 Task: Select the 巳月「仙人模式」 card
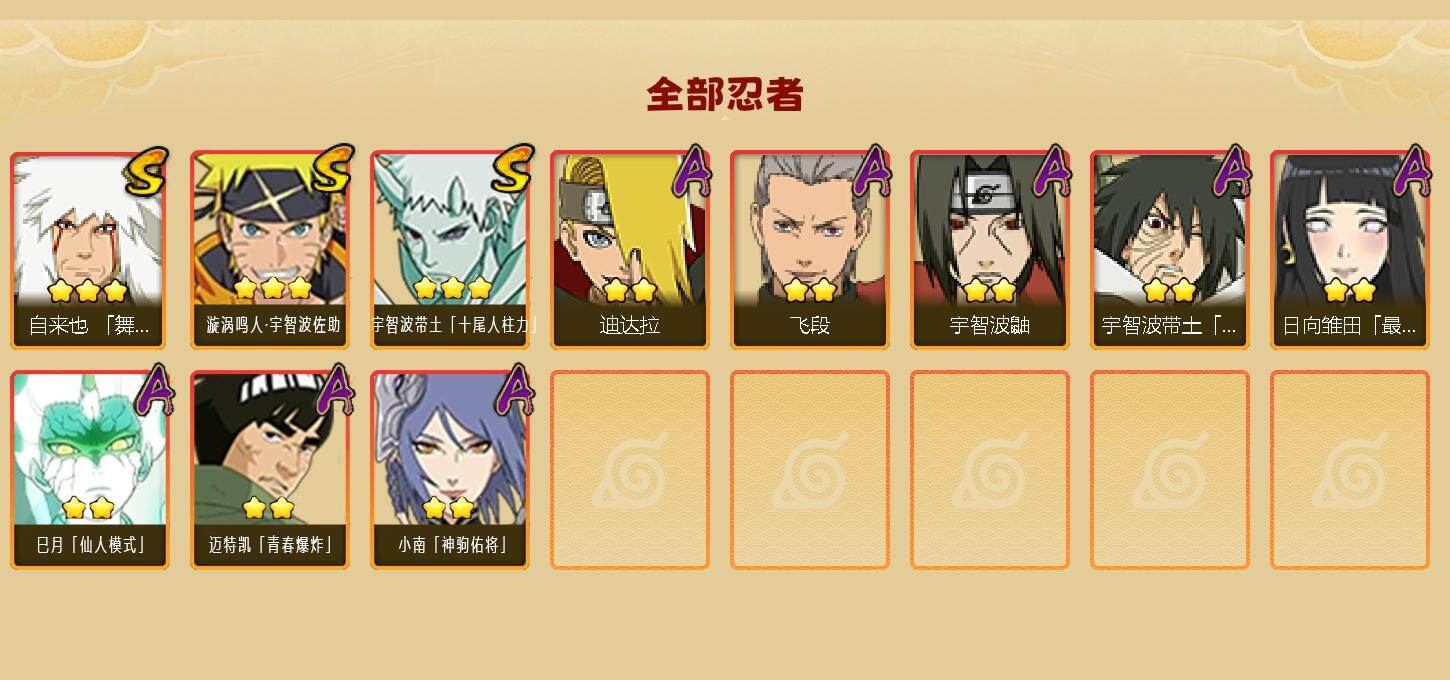point(90,469)
